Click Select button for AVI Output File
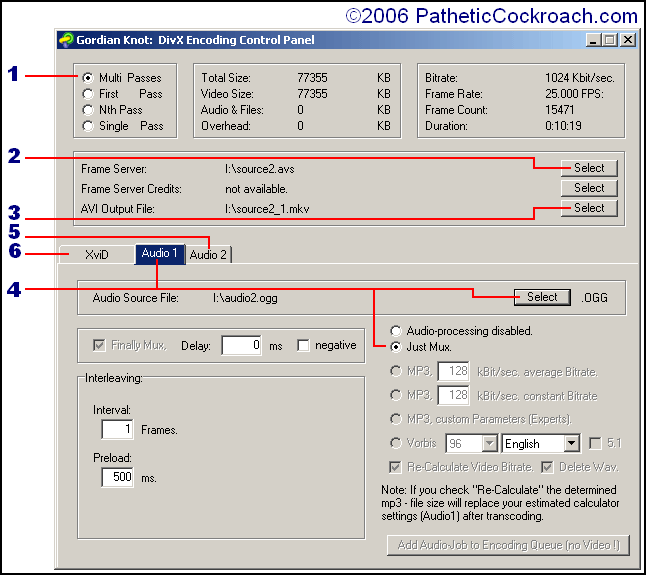Image resolution: width=646 pixels, height=575 pixels. [589, 208]
